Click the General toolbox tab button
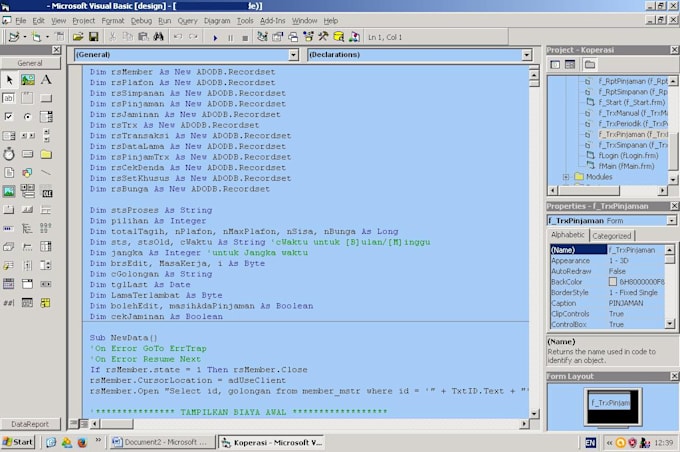The width and height of the screenshot is (680, 452). [30, 63]
